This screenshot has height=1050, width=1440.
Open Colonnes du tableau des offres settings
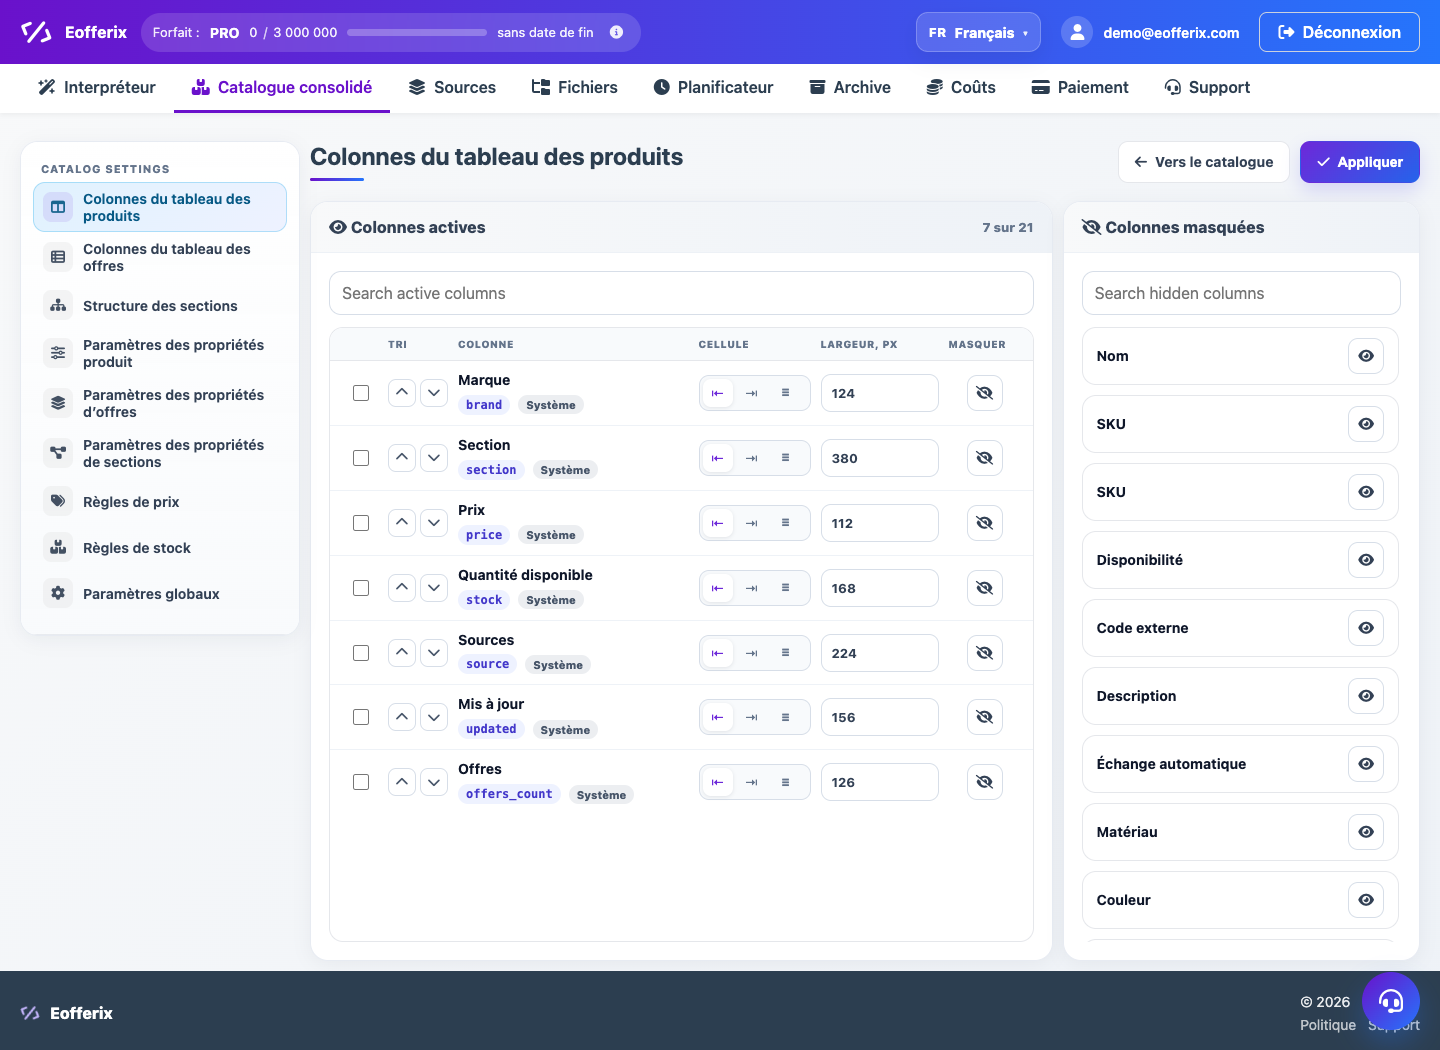(x=160, y=257)
